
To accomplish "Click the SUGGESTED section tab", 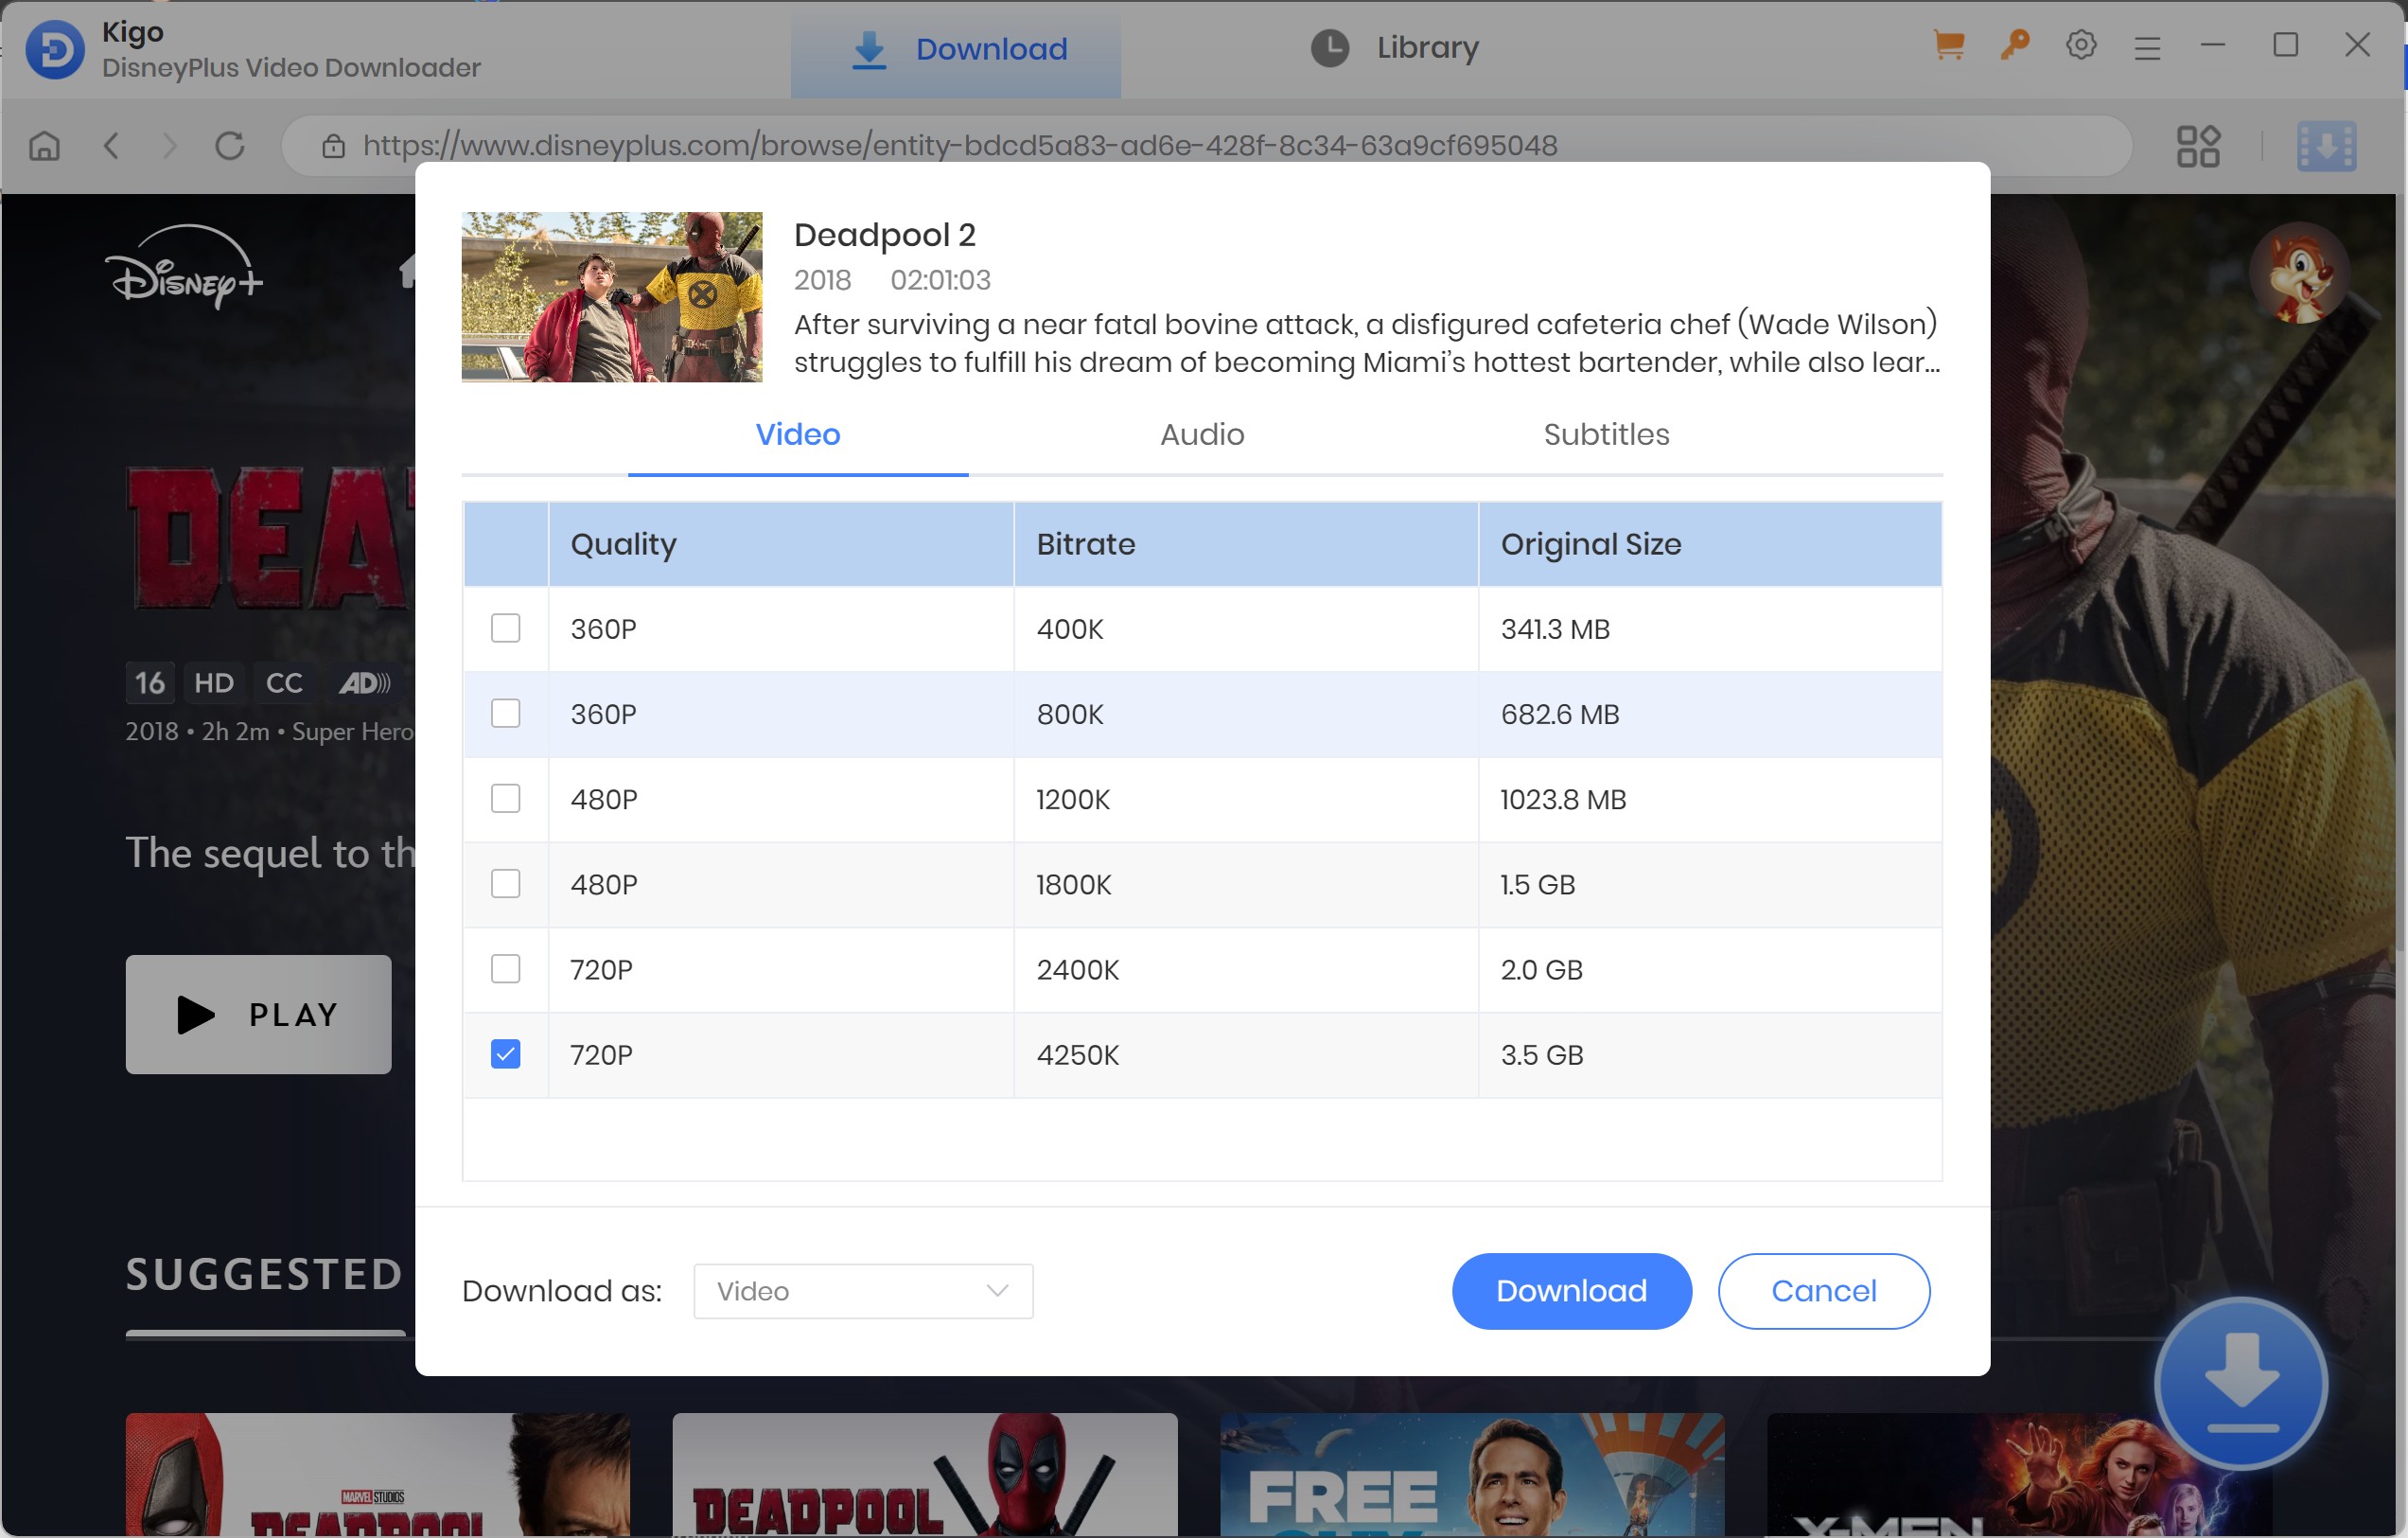I will (x=265, y=1274).
